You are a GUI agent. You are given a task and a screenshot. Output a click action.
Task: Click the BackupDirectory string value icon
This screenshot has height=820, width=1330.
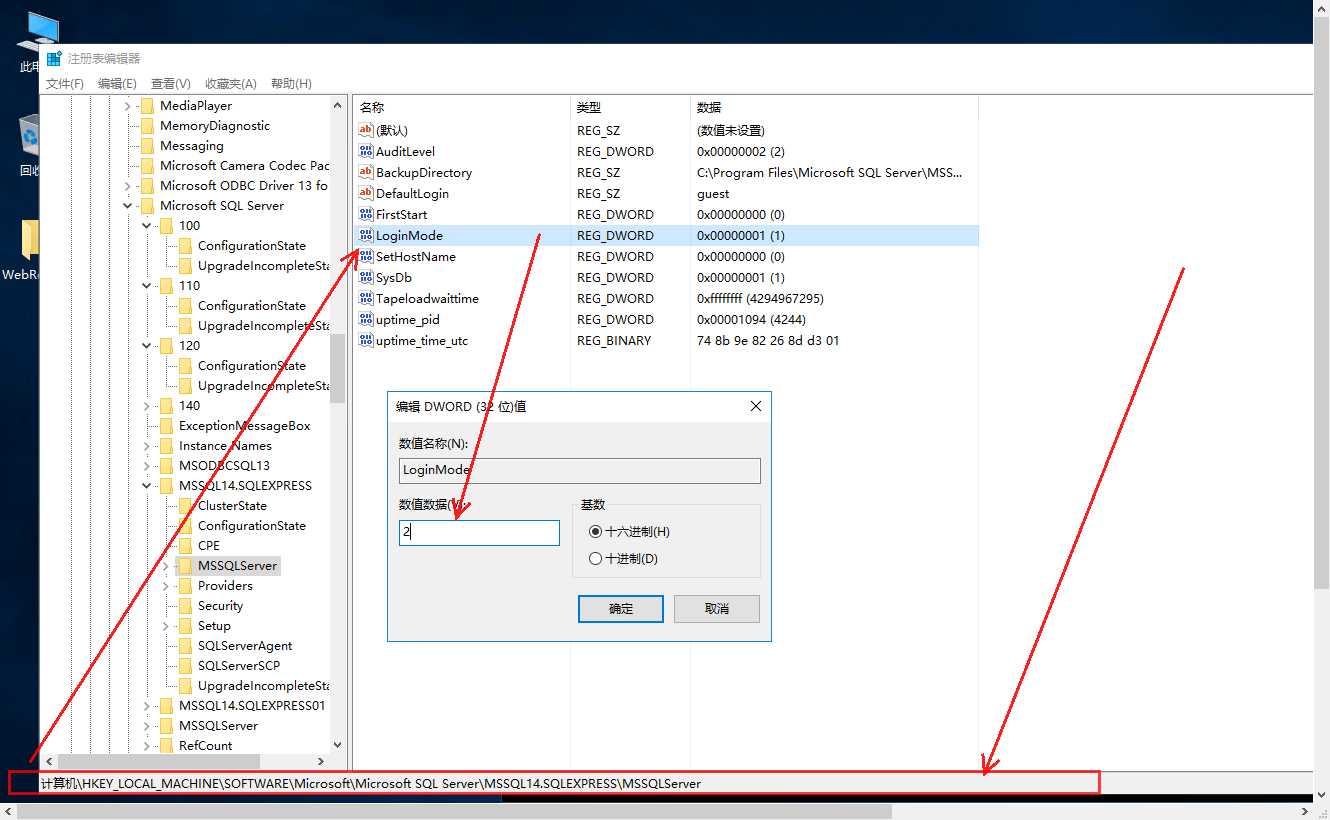366,172
